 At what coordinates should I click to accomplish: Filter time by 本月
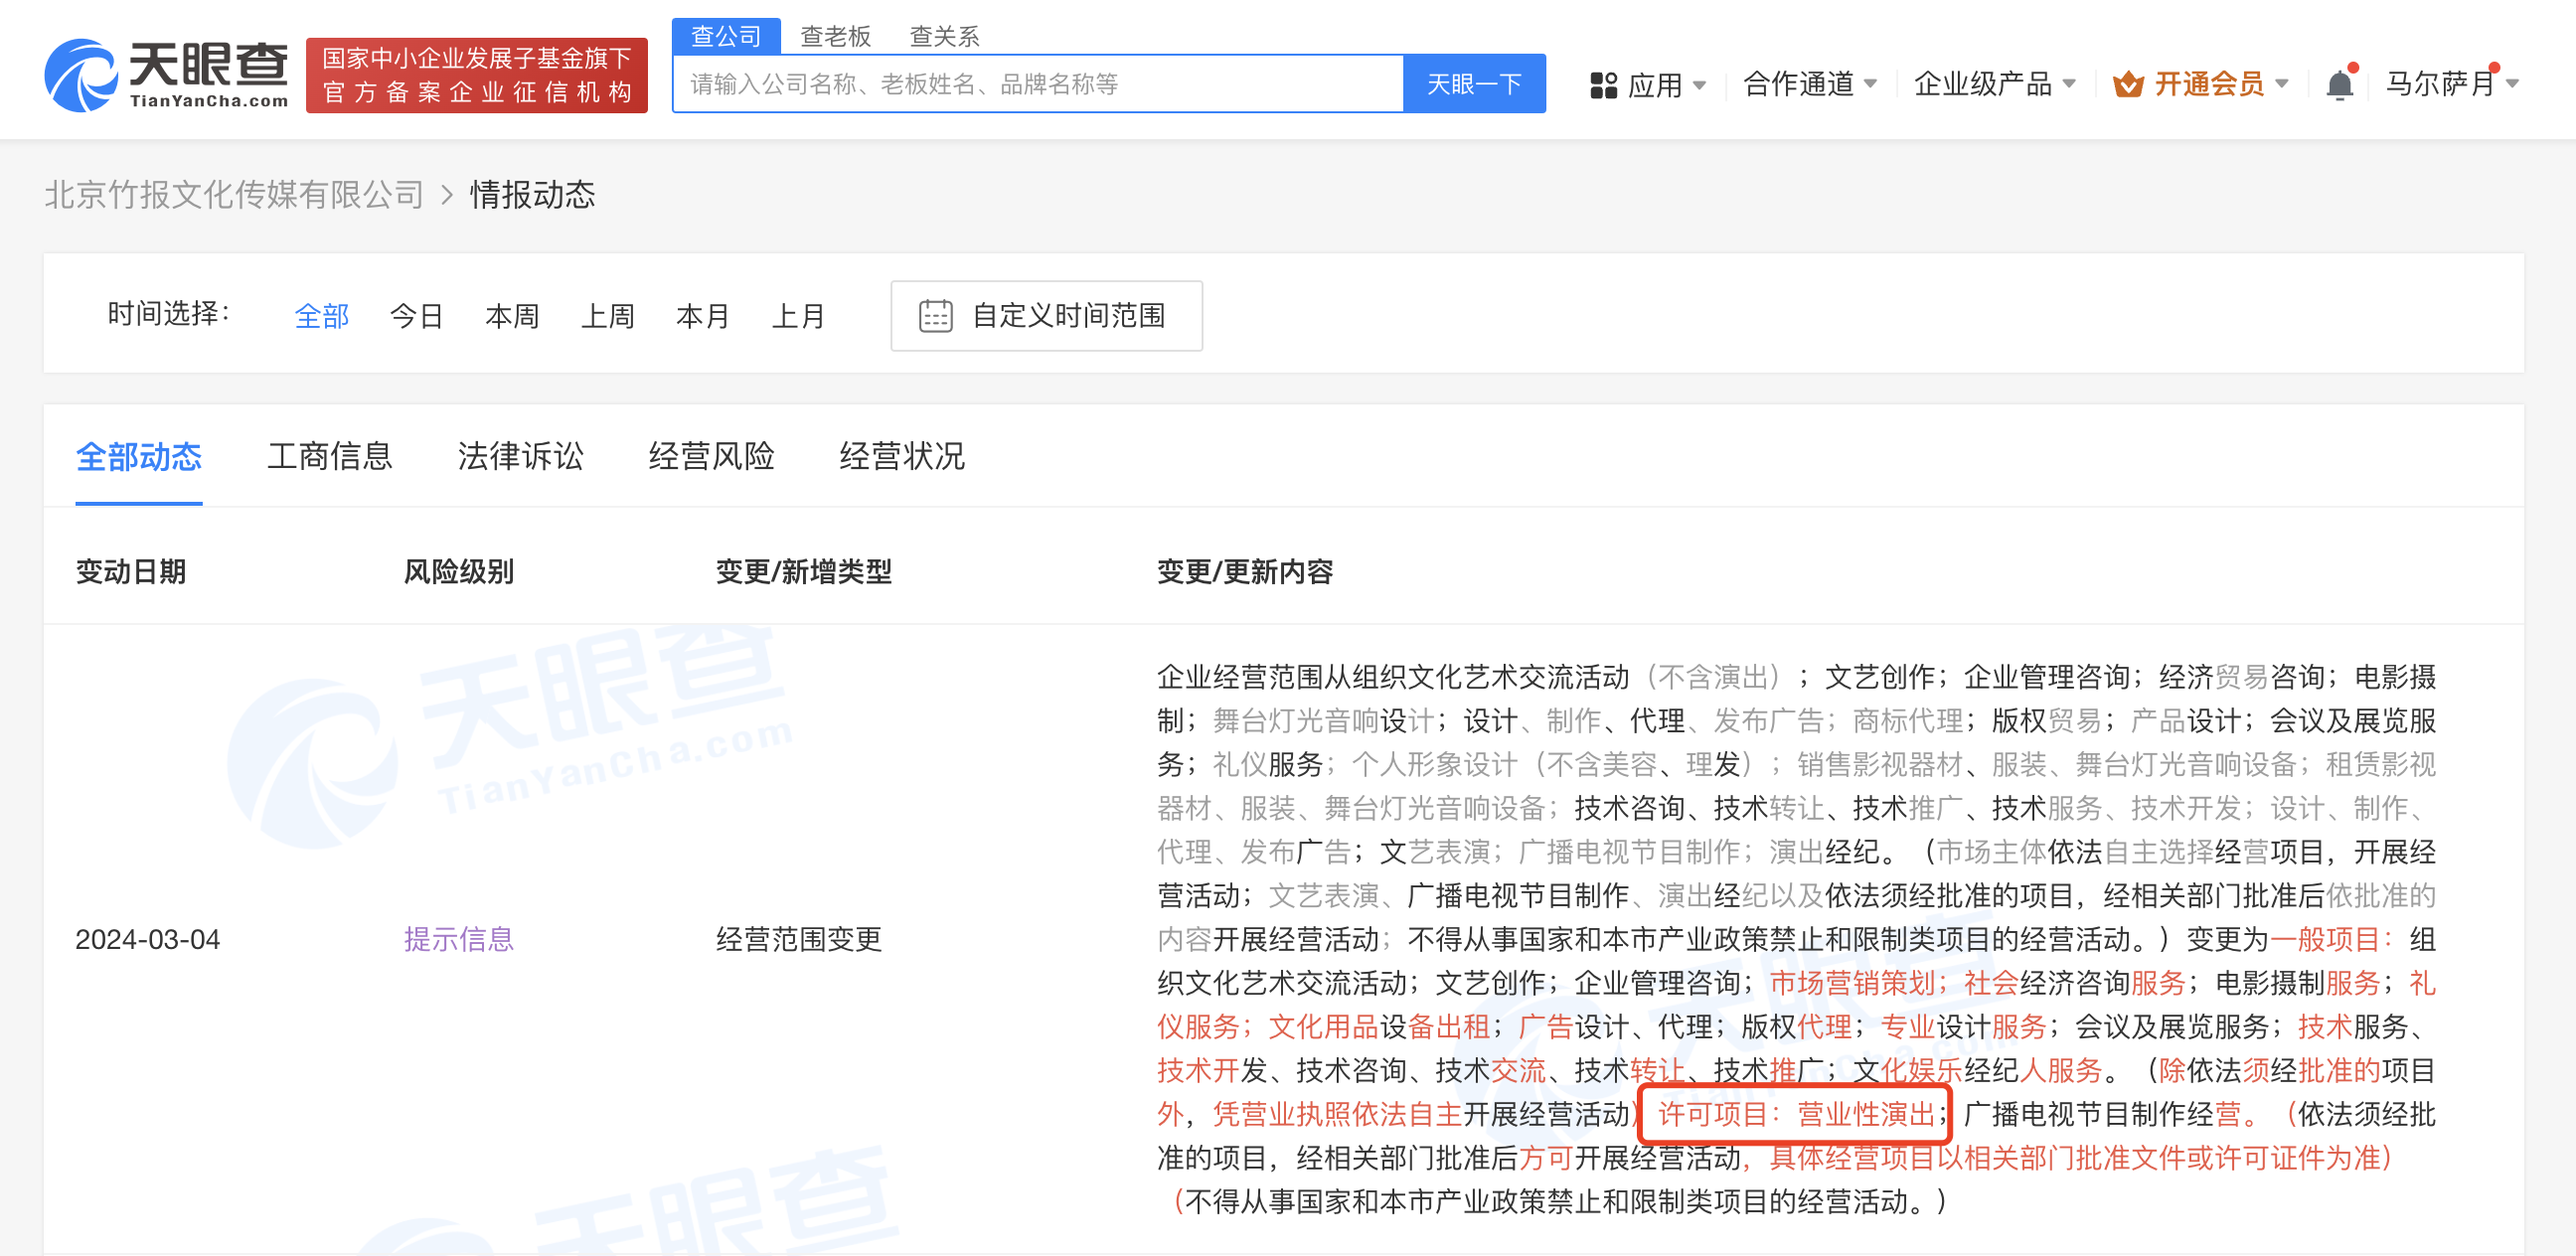pyautogui.click(x=703, y=316)
